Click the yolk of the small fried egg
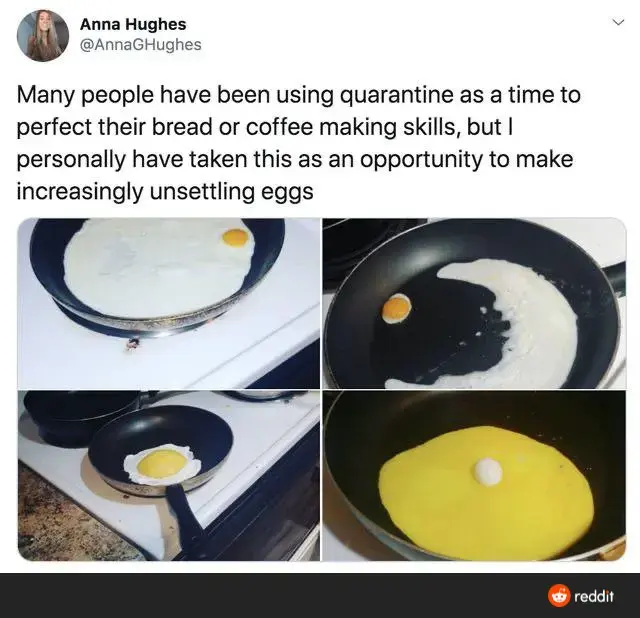The width and height of the screenshot is (640, 618). pyautogui.click(x=162, y=463)
